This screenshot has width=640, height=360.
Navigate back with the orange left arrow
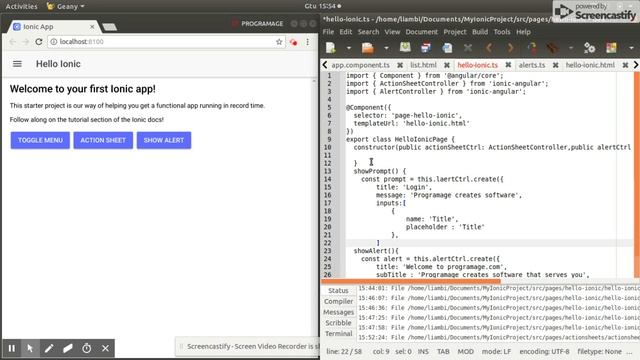pos(489,48)
